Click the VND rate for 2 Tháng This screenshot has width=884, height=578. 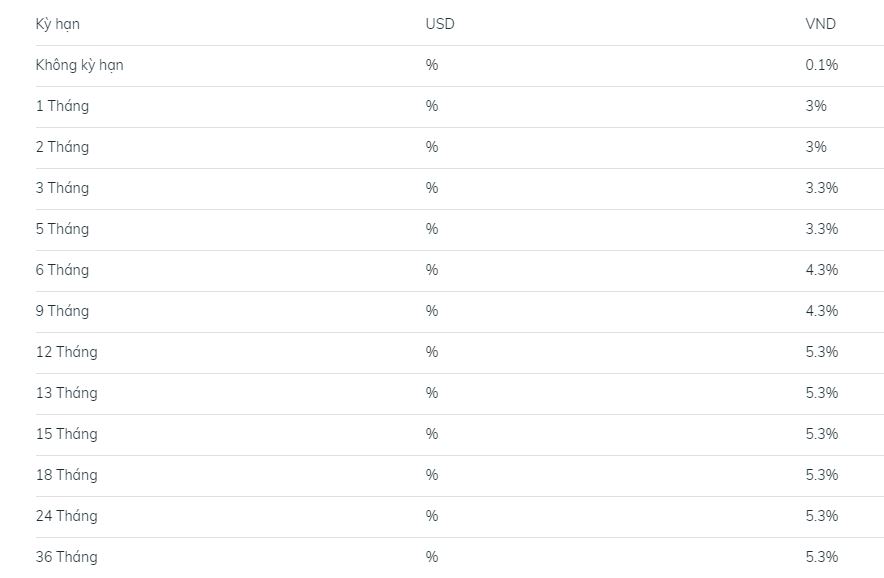pos(816,147)
